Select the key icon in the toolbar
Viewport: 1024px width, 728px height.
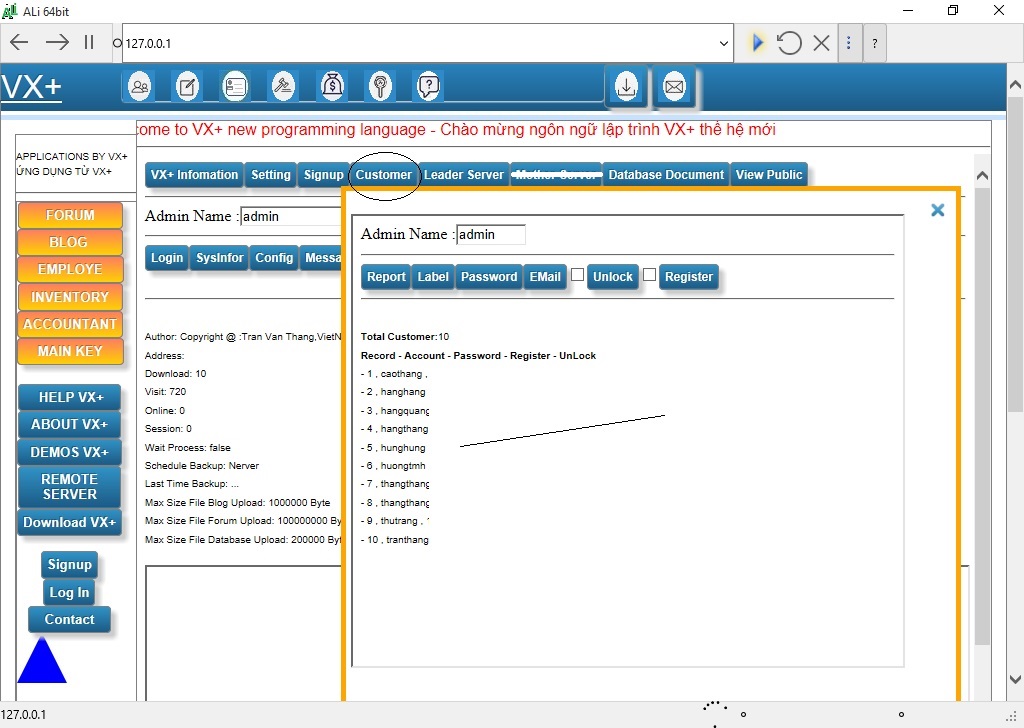click(380, 86)
